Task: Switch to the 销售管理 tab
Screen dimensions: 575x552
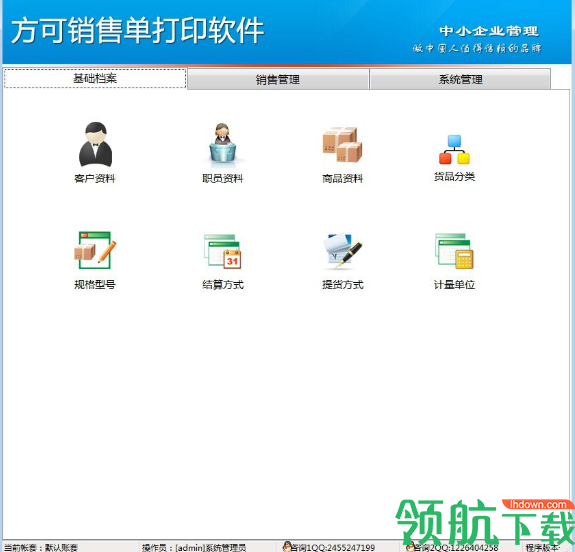Action: pos(278,79)
